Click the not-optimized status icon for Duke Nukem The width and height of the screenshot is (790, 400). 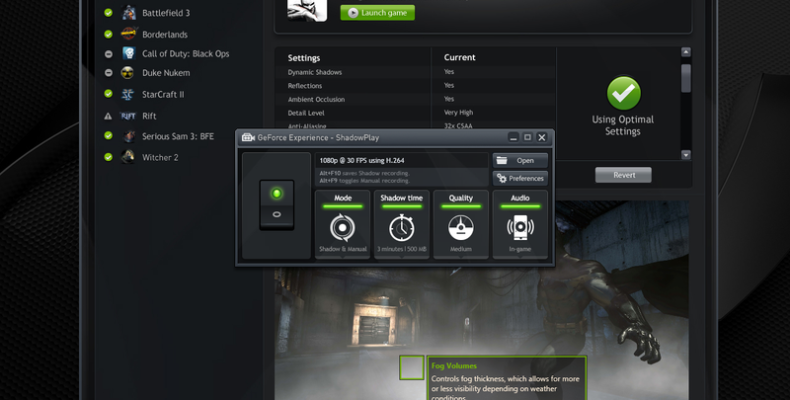click(x=108, y=73)
